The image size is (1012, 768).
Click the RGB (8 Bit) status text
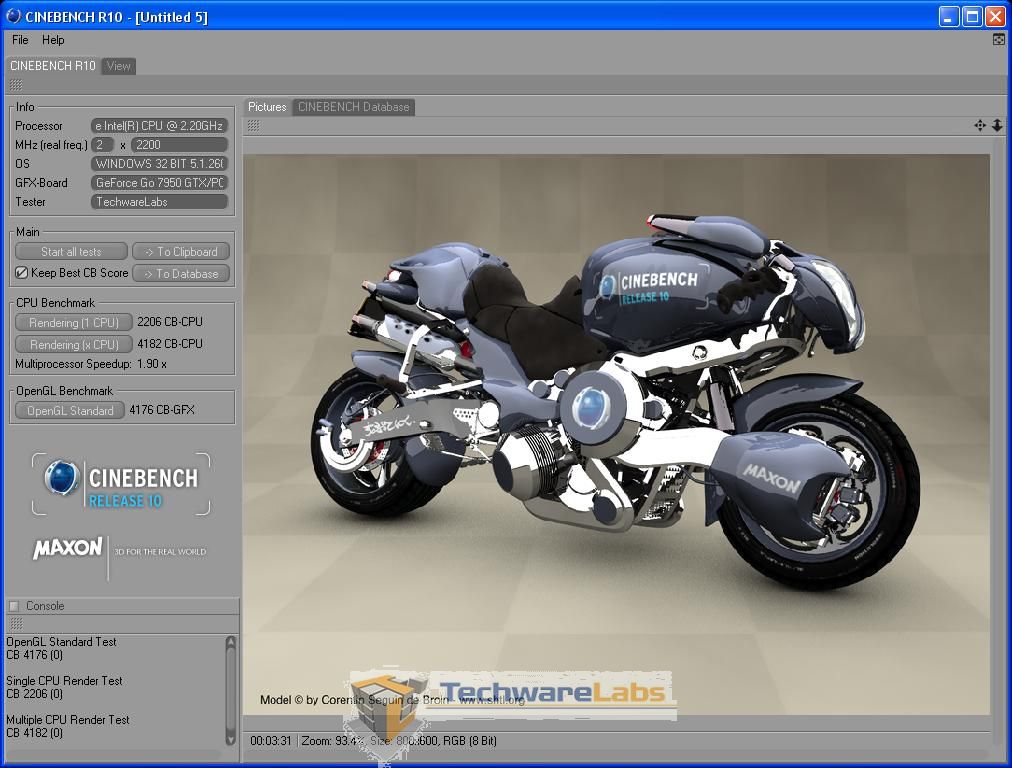(x=470, y=740)
